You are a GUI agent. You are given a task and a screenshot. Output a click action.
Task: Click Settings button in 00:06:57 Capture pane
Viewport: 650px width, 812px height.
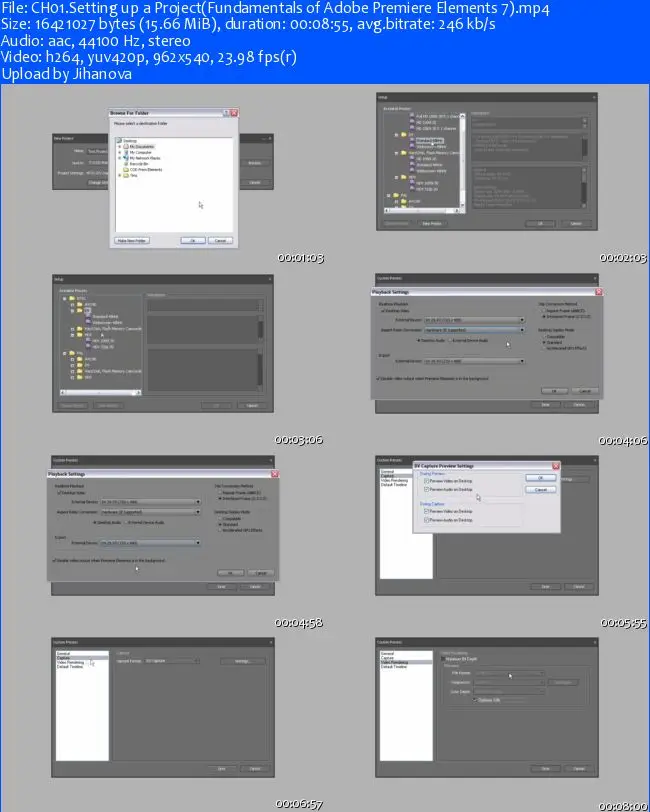(x=242, y=661)
